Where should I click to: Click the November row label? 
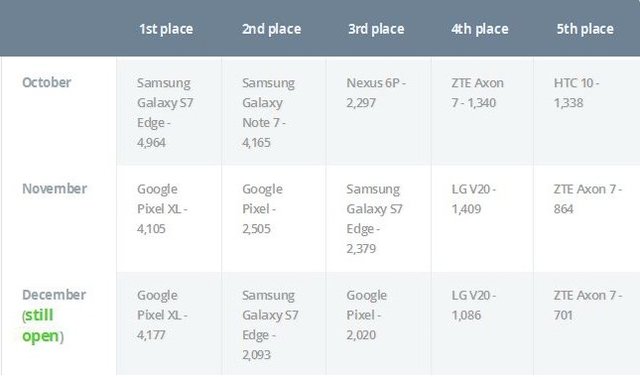[x=54, y=188]
